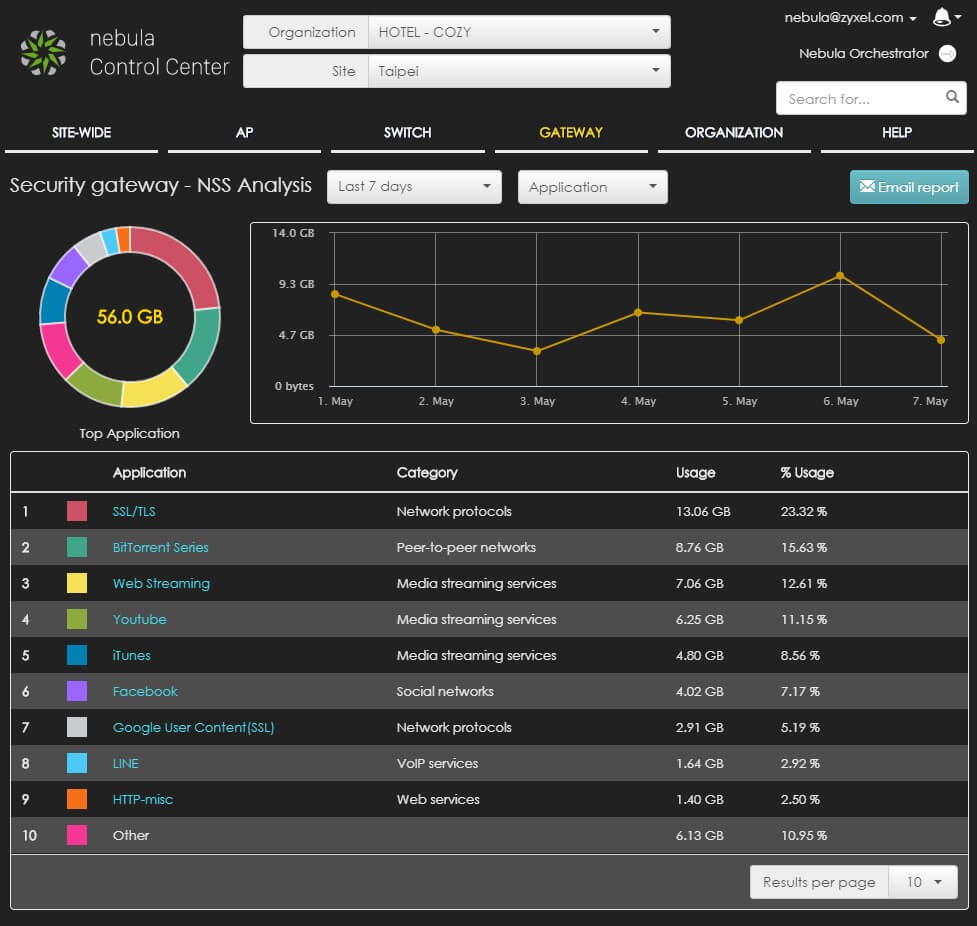The height and width of the screenshot is (926, 977).
Task: Click the Nebula Orchestrator arrow icon
Action: coord(947,54)
